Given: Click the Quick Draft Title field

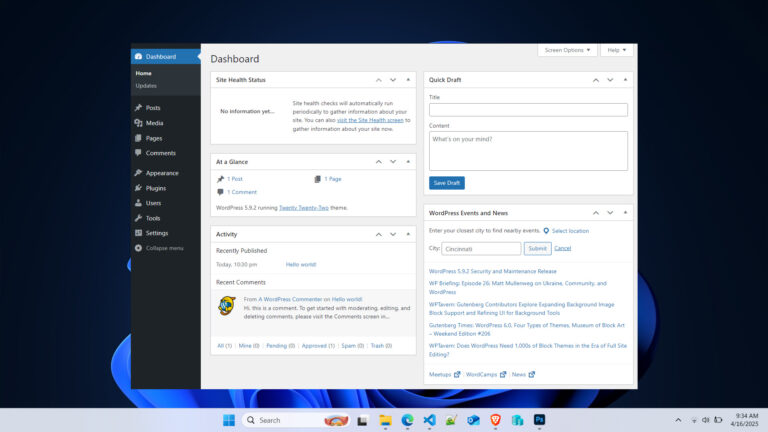Looking at the screenshot, I should pos(528,110).
